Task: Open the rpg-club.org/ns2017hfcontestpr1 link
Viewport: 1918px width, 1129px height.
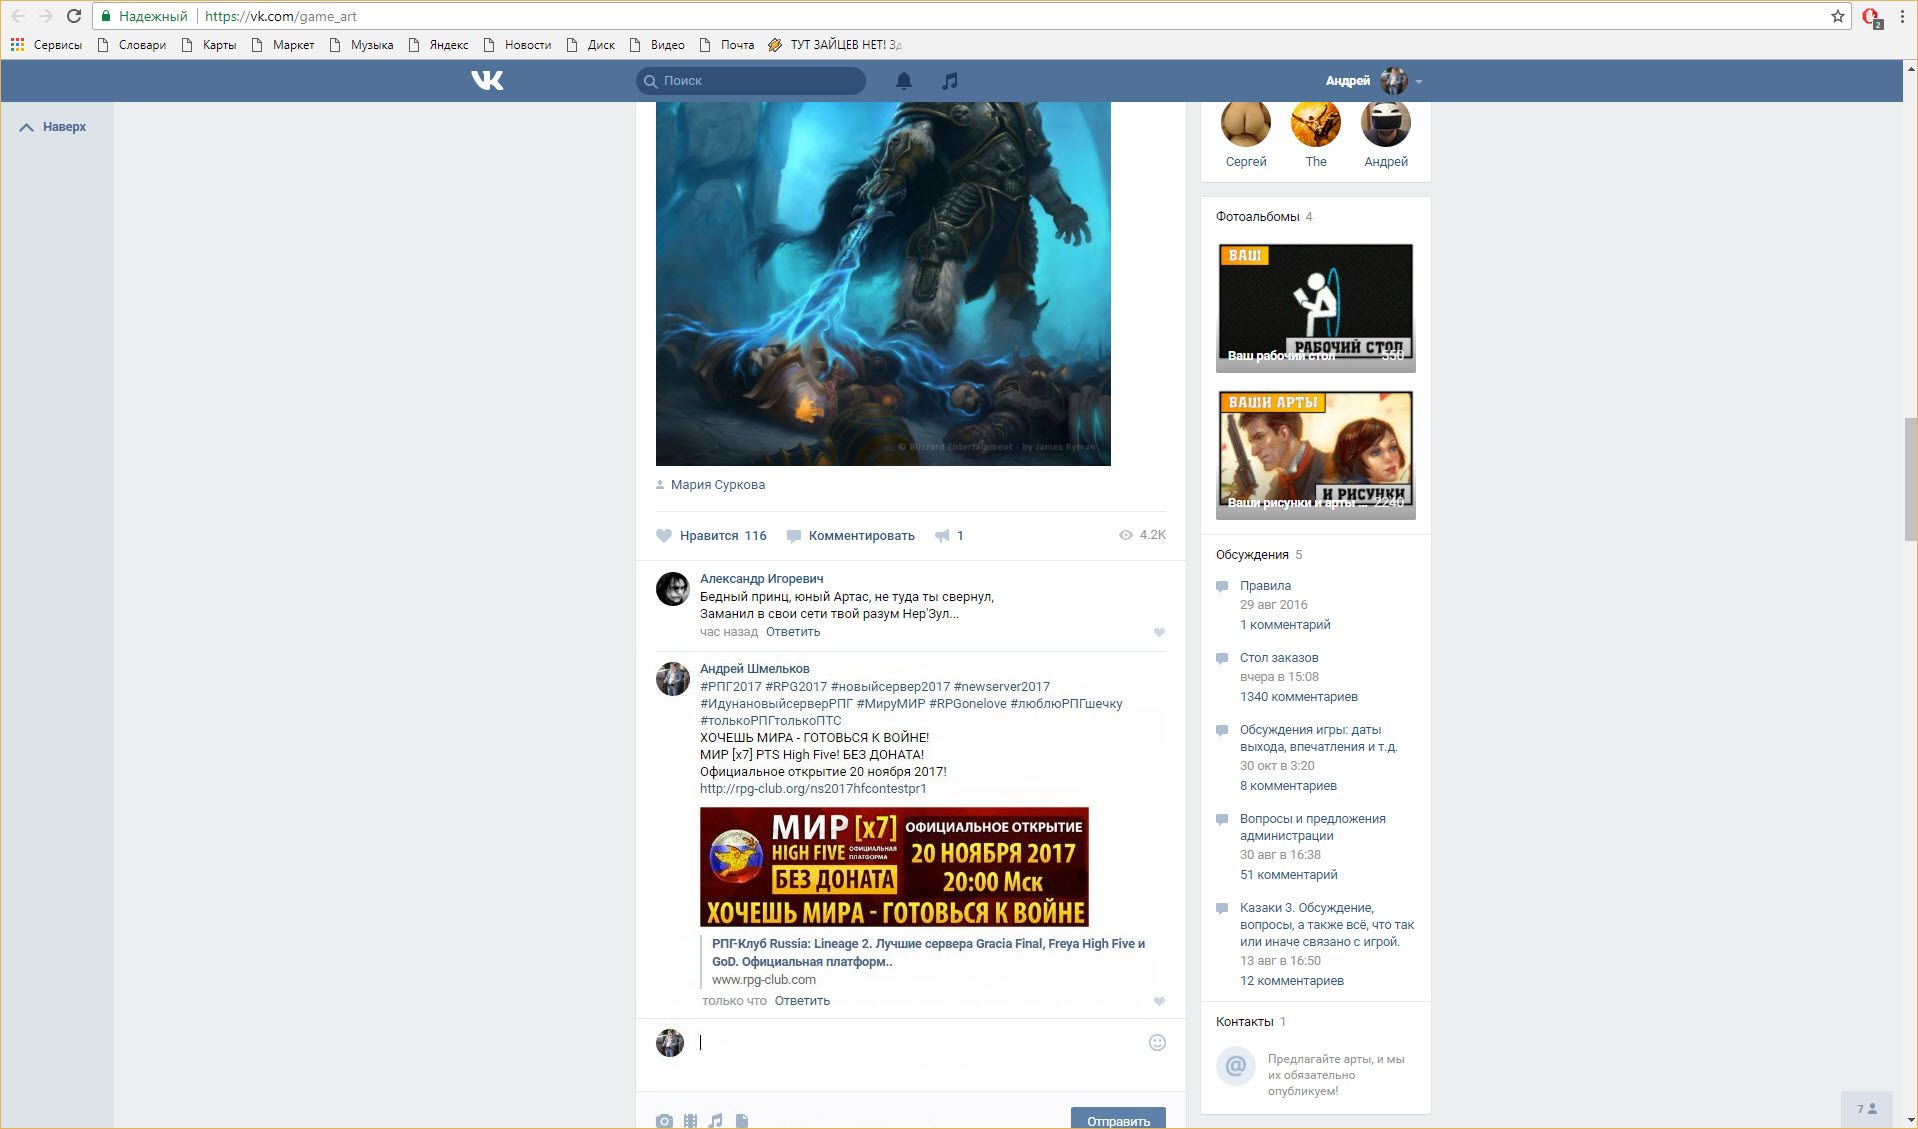Action: (813, 789)
